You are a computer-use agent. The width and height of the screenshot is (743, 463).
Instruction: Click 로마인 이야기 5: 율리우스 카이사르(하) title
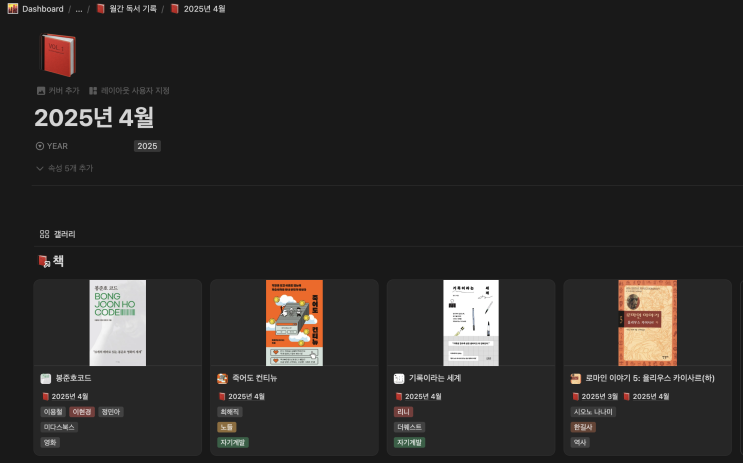[x=650, y=378]
